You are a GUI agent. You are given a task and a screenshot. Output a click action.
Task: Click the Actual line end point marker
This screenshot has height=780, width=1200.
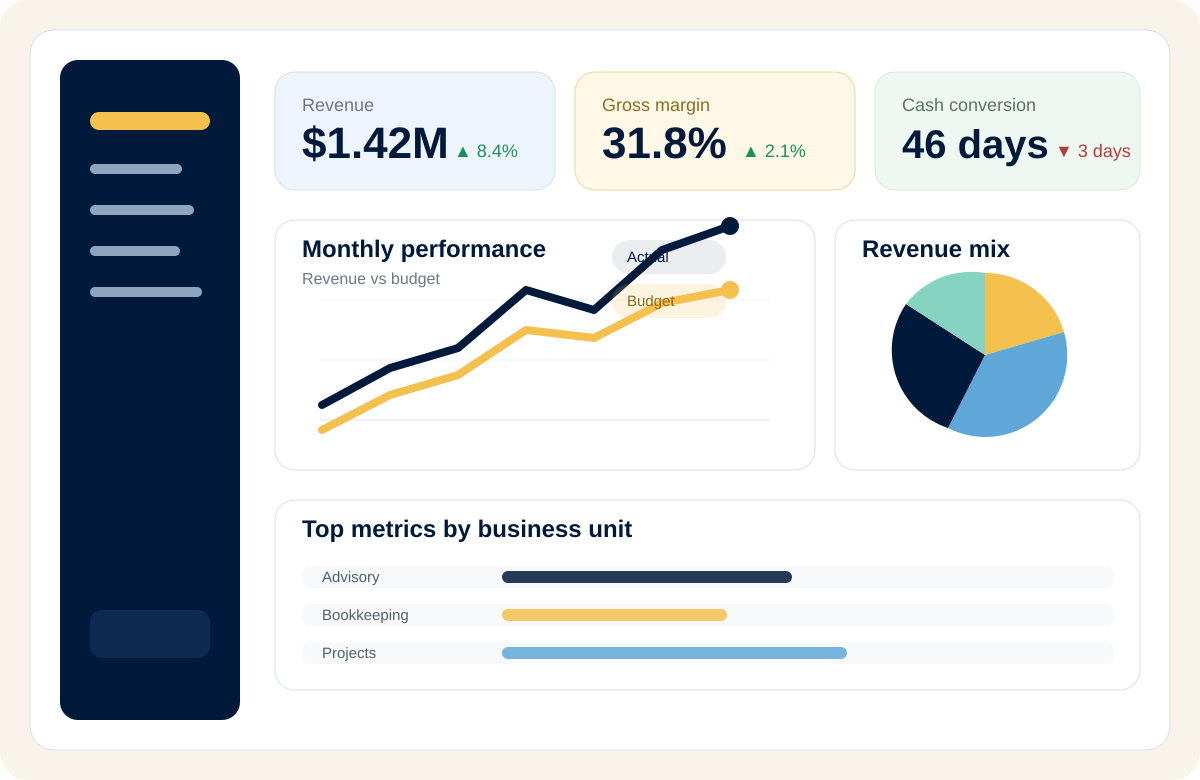pyautogui.click(x=730, y=226)
